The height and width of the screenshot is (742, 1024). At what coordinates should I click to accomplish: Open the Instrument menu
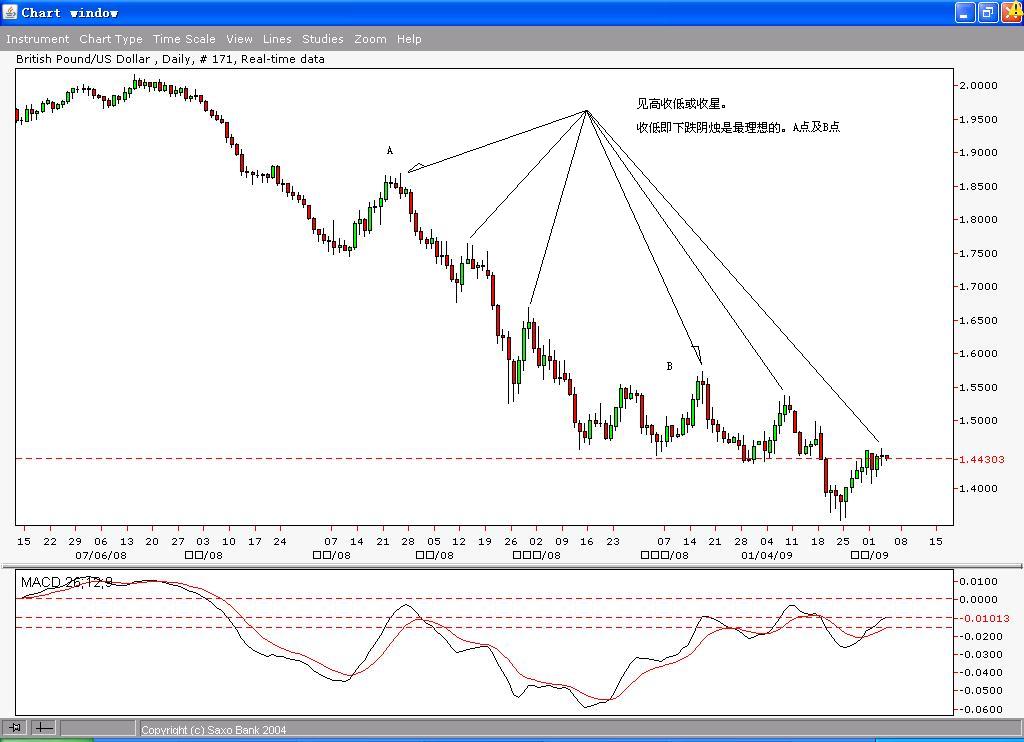(x=37, y=39)
